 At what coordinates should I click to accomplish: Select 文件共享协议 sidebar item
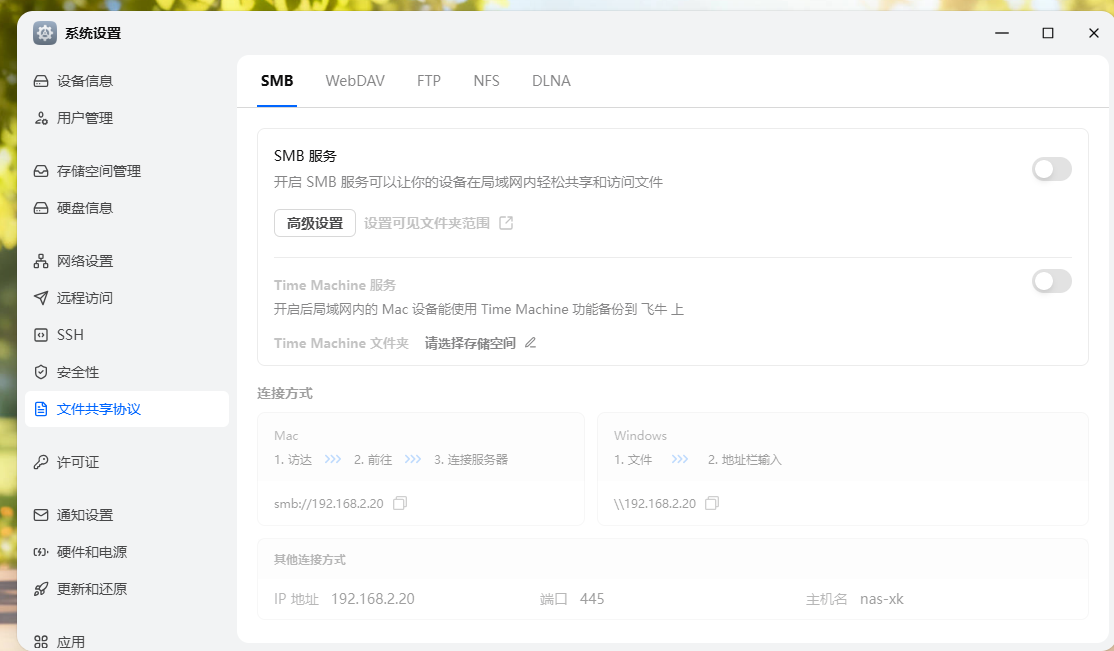(x=126, y=409)
